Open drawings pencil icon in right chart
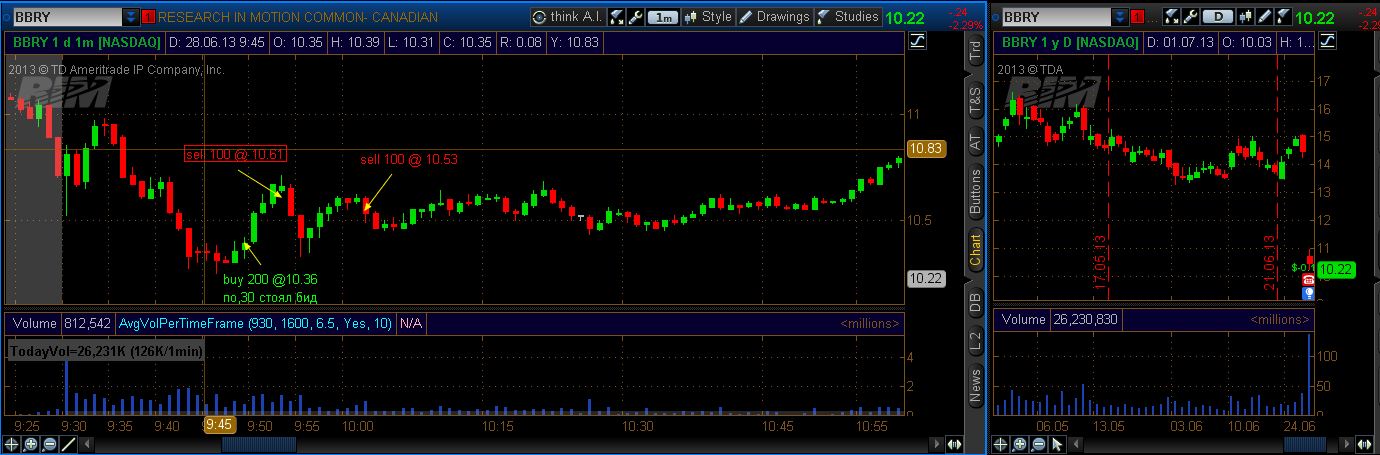Screen dimensions: 1380x455 pyautogui.click(x=1265, y=16)
